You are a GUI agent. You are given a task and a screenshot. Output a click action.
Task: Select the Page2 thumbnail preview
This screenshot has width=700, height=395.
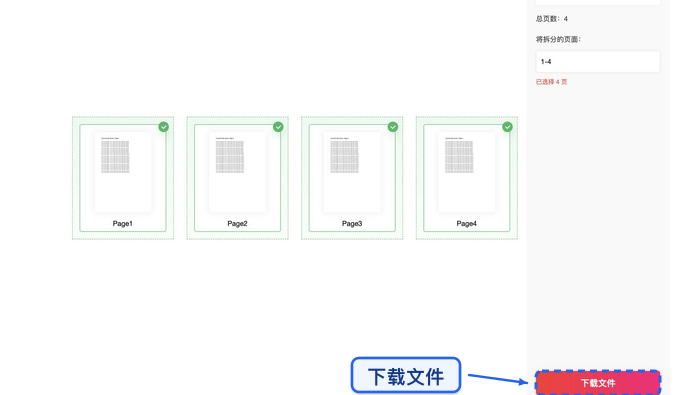coord(238,172)
